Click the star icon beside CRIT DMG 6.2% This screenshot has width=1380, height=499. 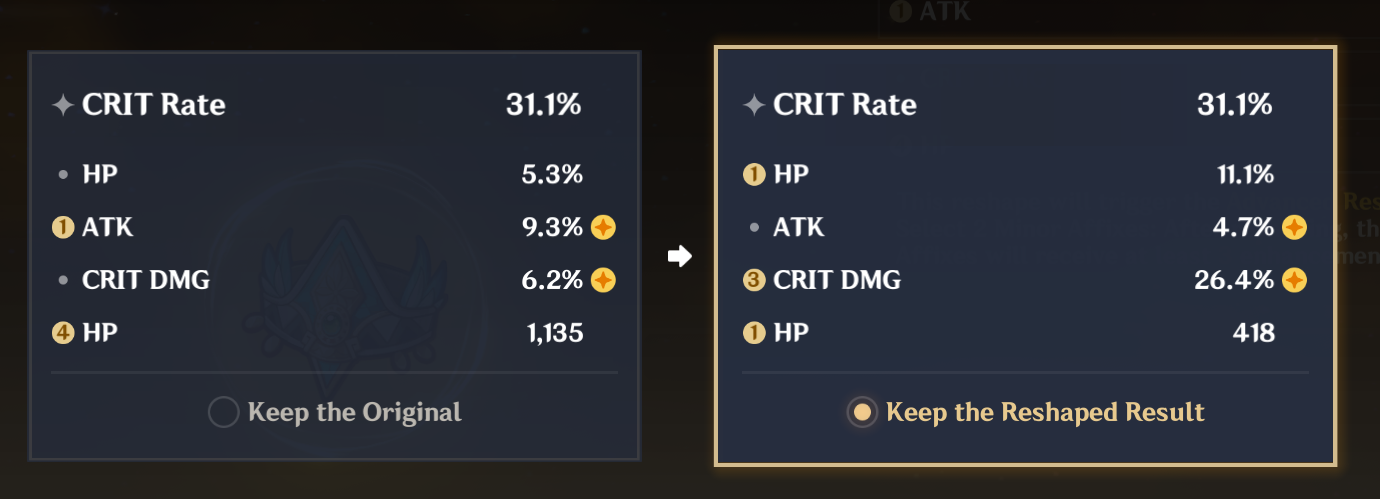[603, 280]
